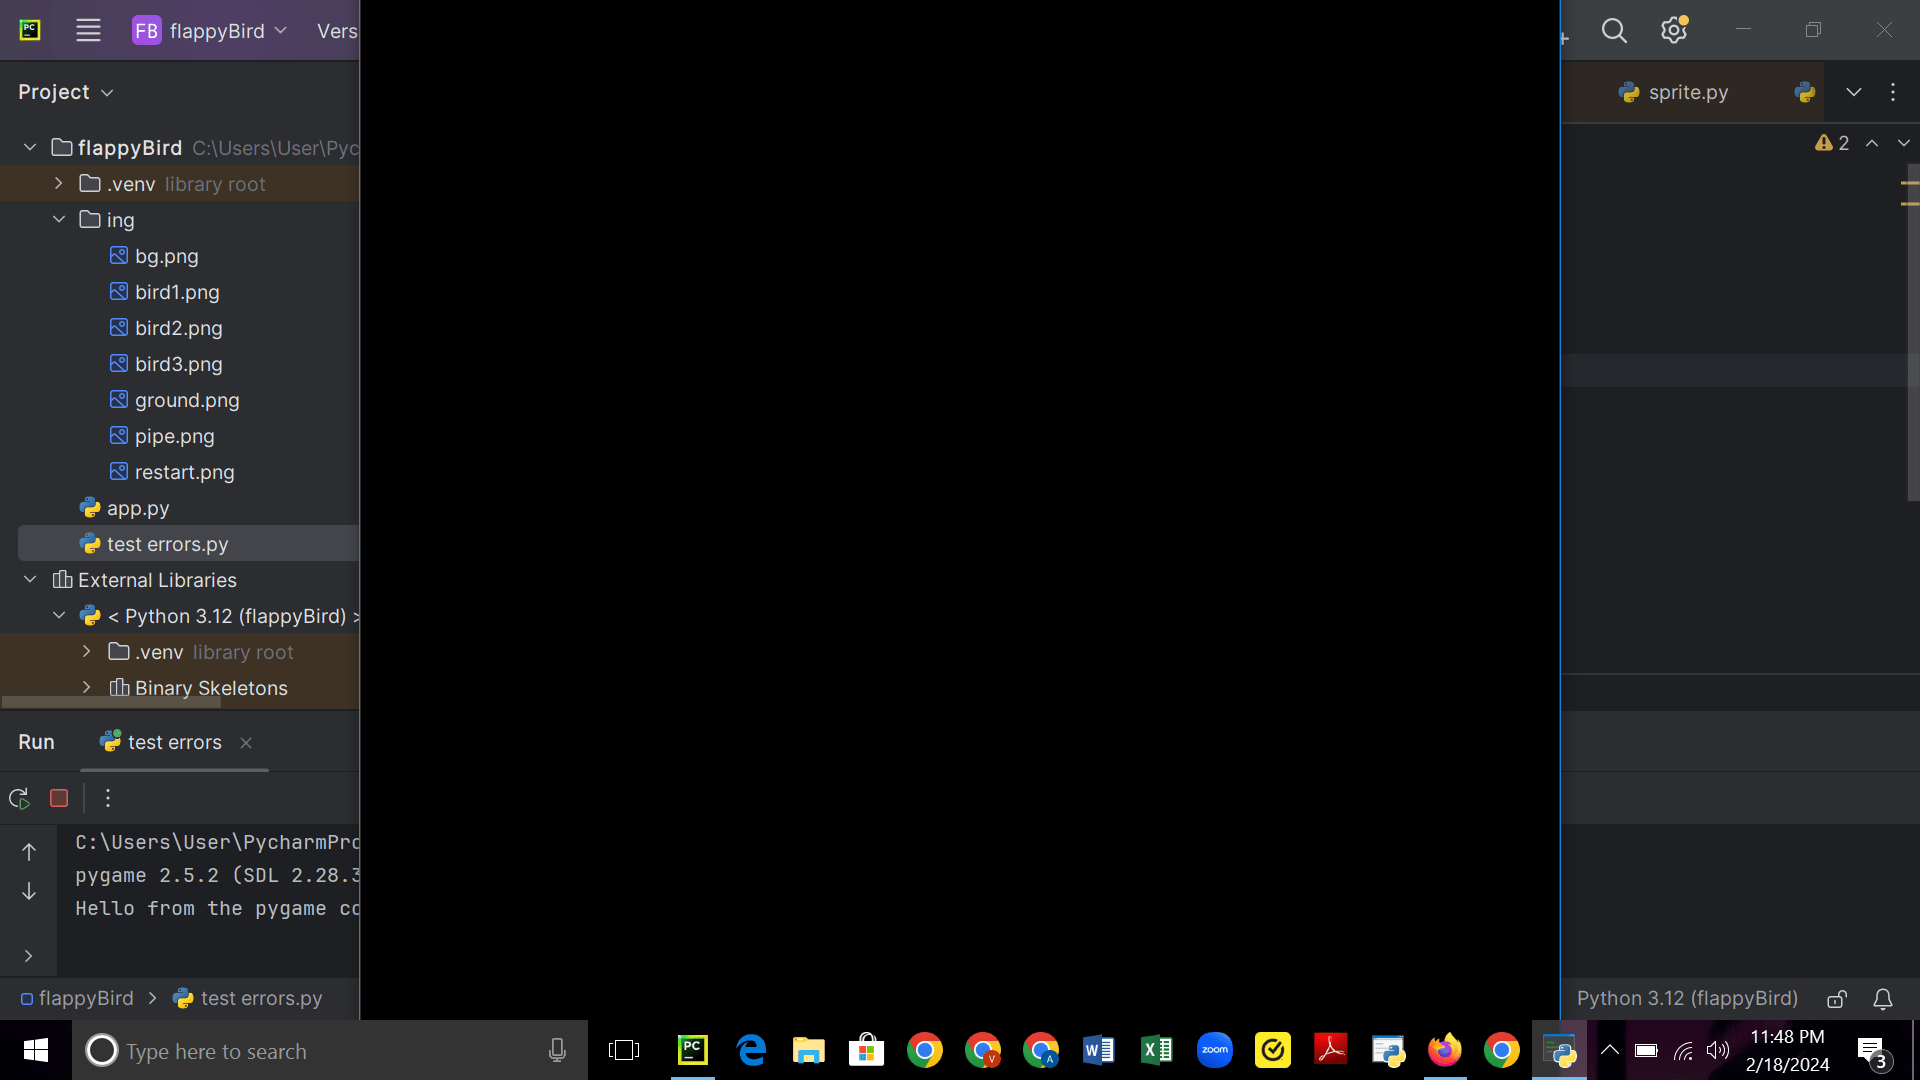Click the scroll up arrow in Run console
The image size is (1920, 1080).
tap(29, 852)
